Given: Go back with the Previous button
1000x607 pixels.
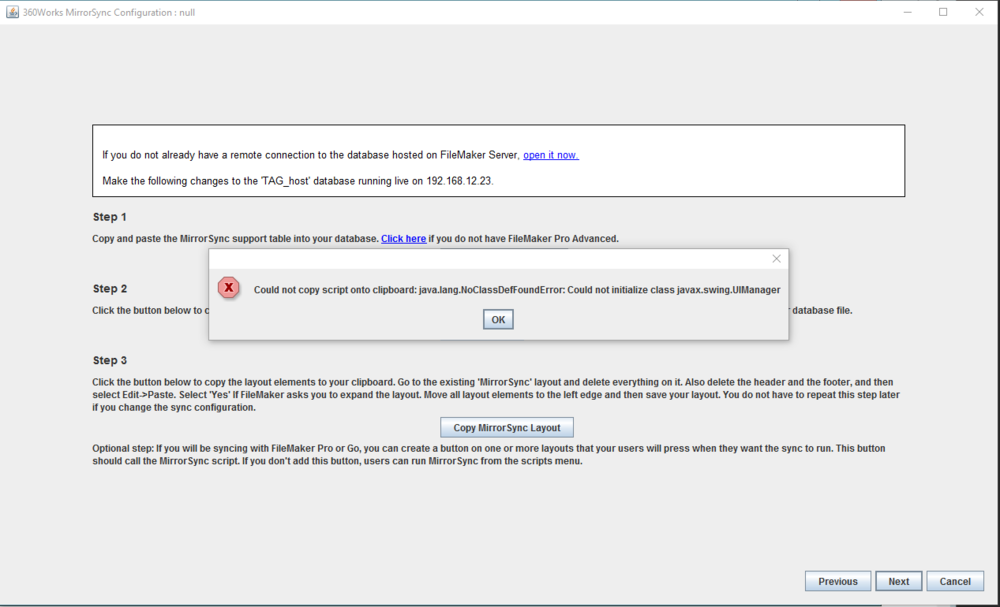Looking at the screenshot, I should (x=838, y=581).
